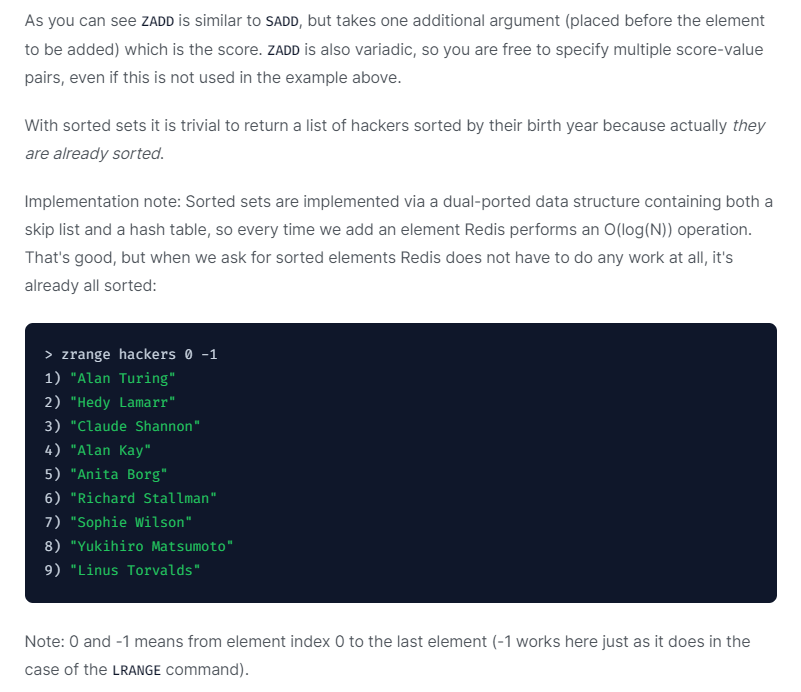801x692 pixels.
Task: Click "Claude Shannon" in the code output
Action: tap(135, 426)
